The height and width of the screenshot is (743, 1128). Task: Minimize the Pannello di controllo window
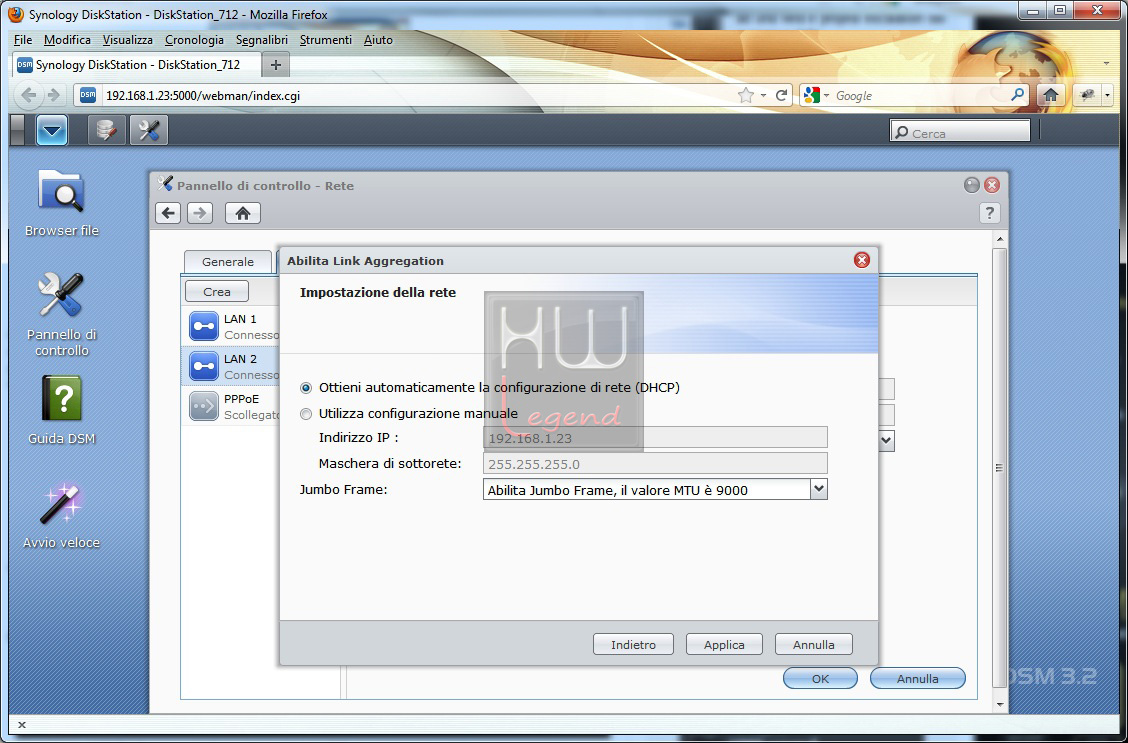click(x=972, y=186)
